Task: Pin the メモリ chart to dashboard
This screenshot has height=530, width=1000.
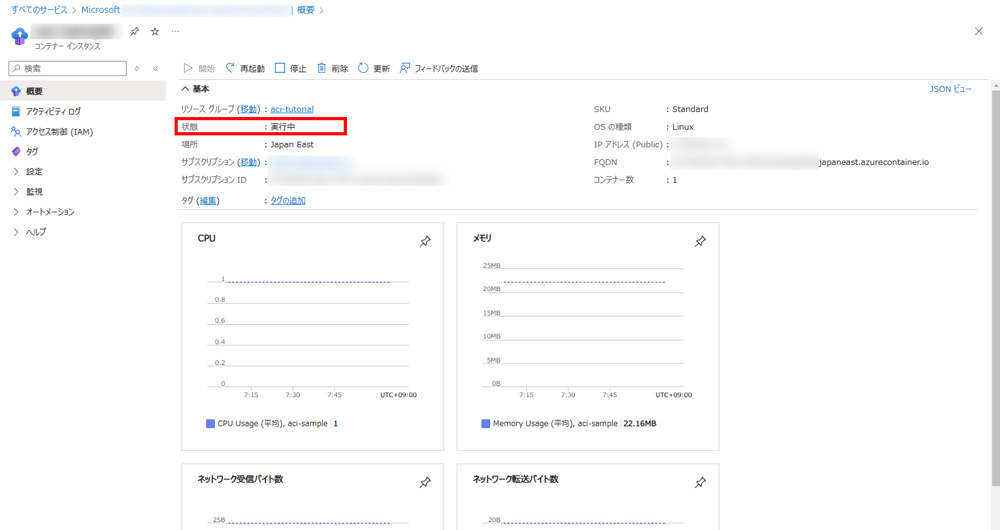Action: coord(700,241)
